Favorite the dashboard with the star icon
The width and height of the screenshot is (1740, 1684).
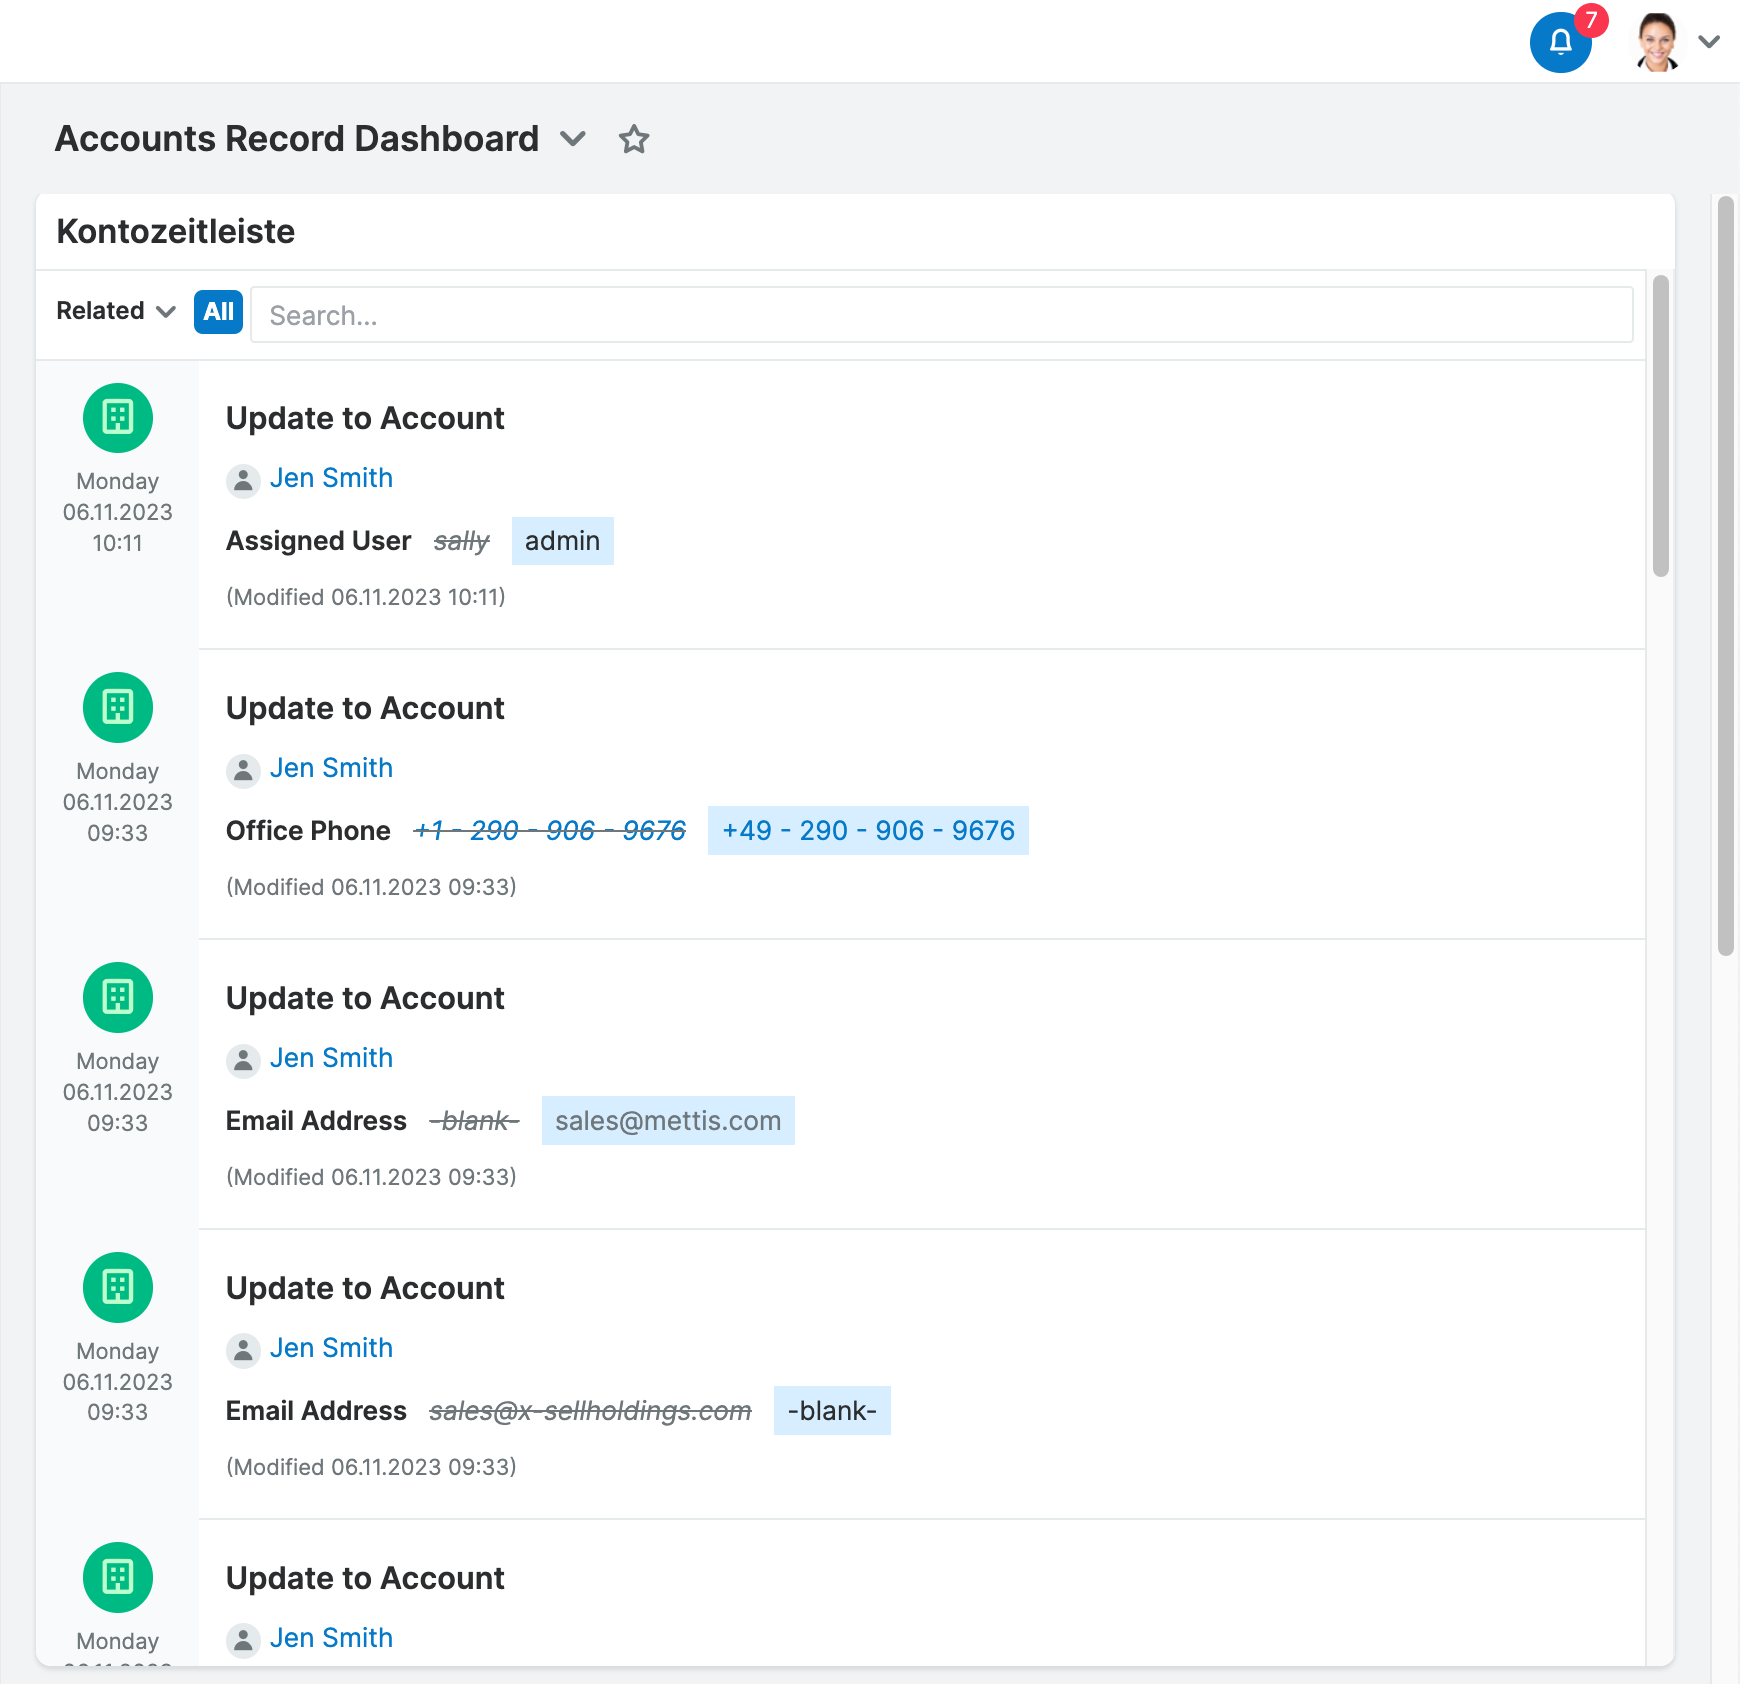[x=633, y=139]
